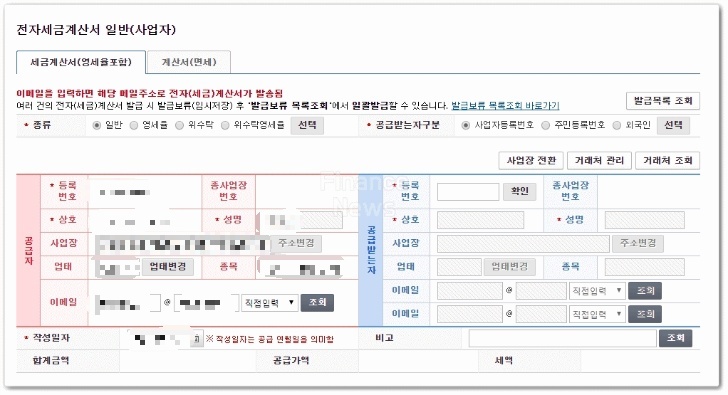Click the 사업장 전환 button
Image resolution: width=728 pixels, height=395 pixels.
point(531,161)
